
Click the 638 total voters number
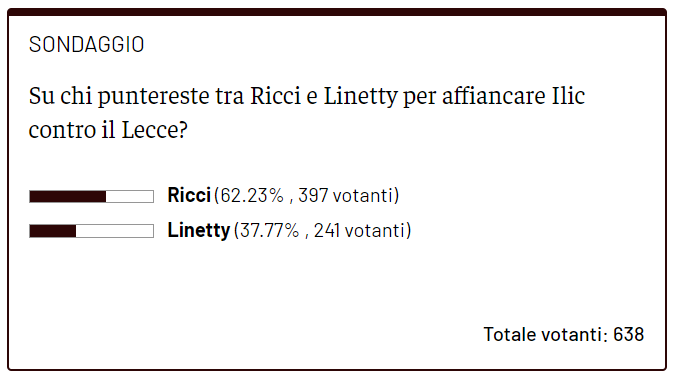point(629,334)
